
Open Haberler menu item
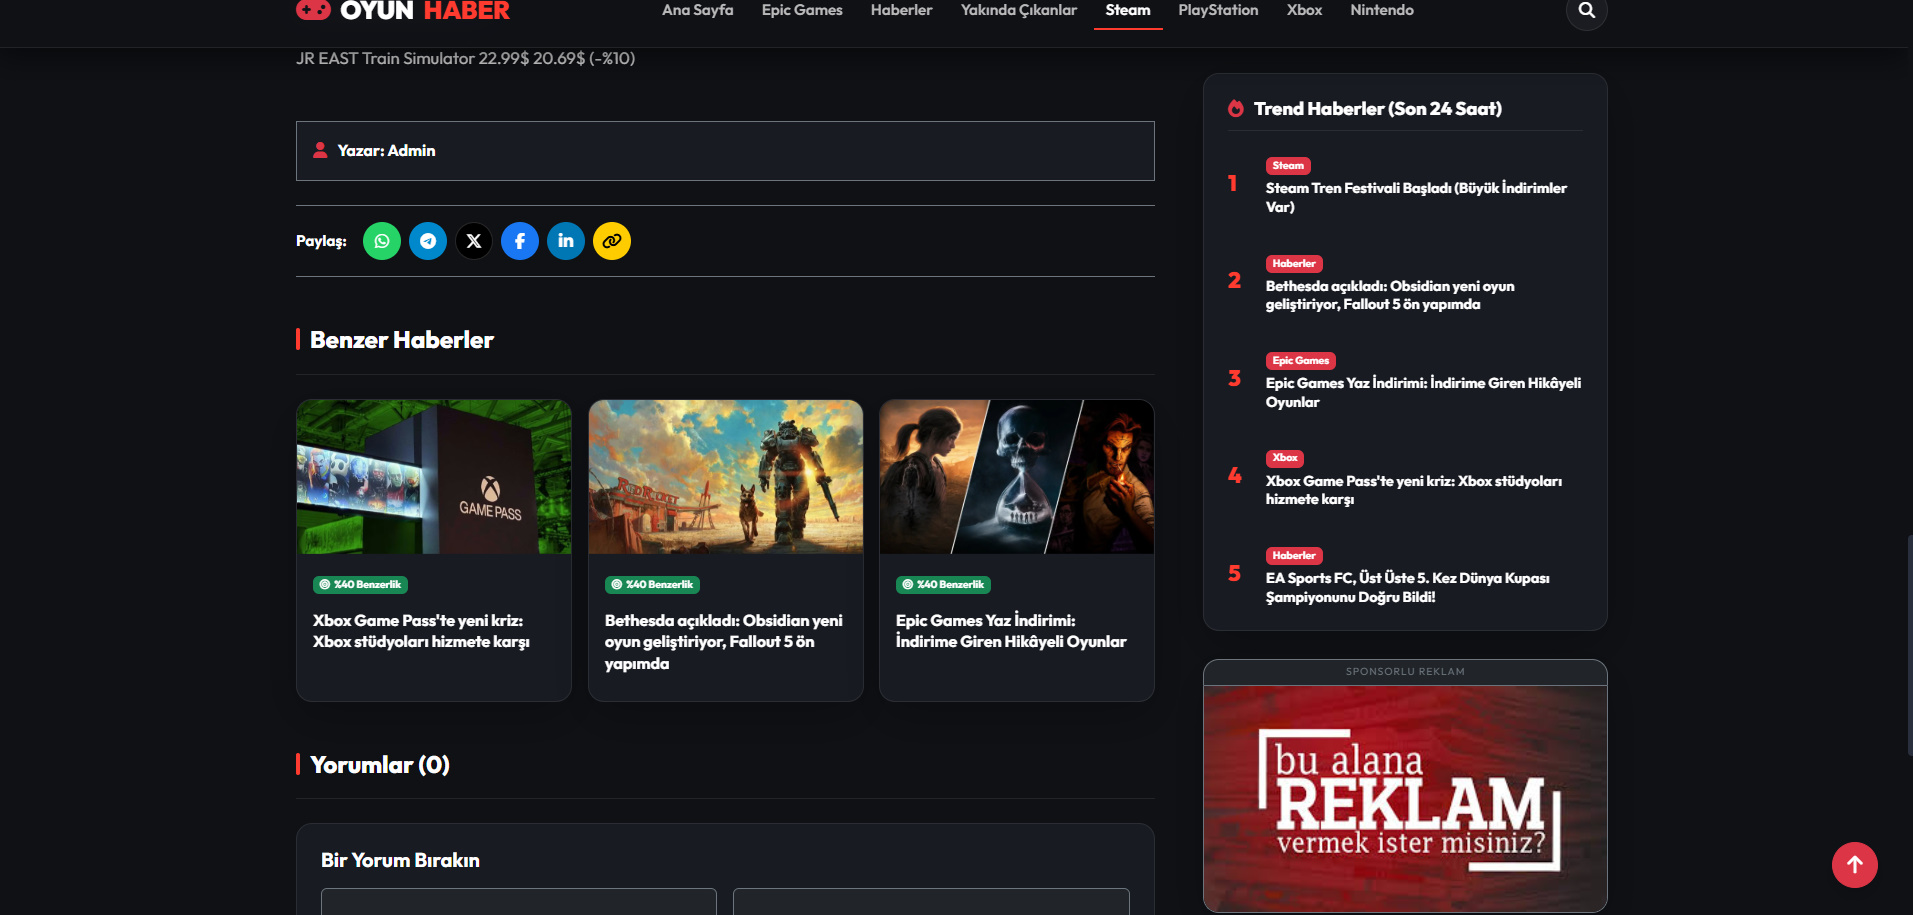tap(902, 10)
